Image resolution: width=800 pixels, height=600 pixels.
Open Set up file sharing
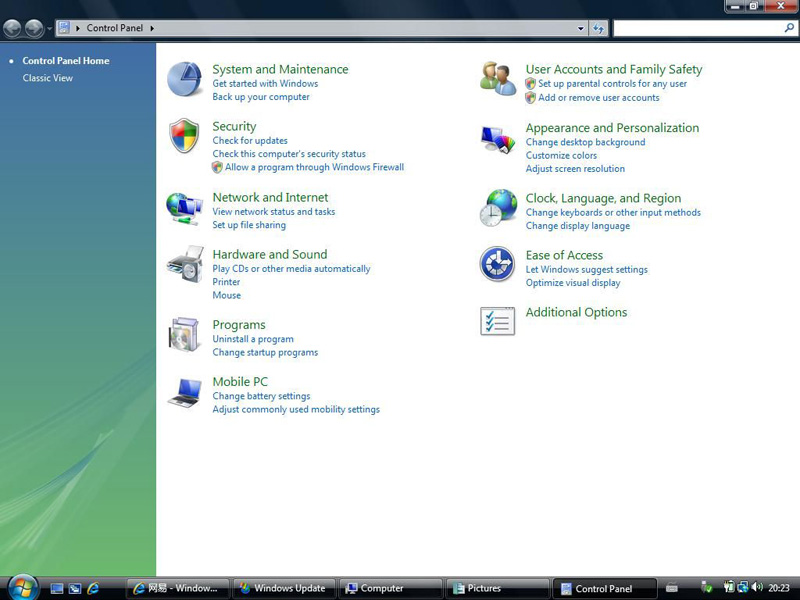point(249,225)
